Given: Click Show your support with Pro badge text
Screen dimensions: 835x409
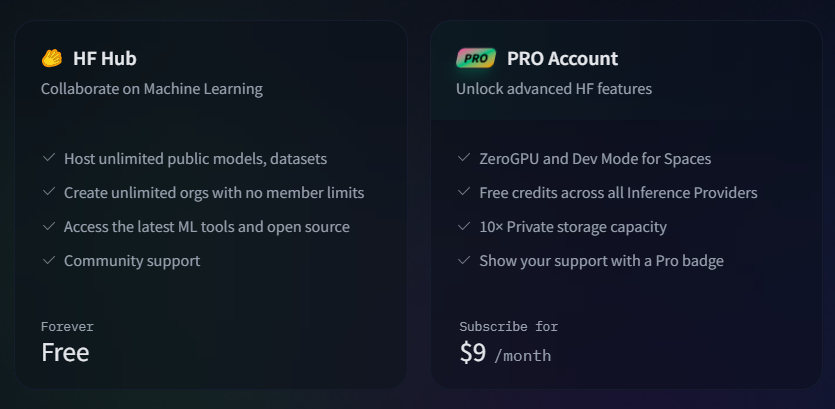Looking at the screenshot, I should coord(601,261).
